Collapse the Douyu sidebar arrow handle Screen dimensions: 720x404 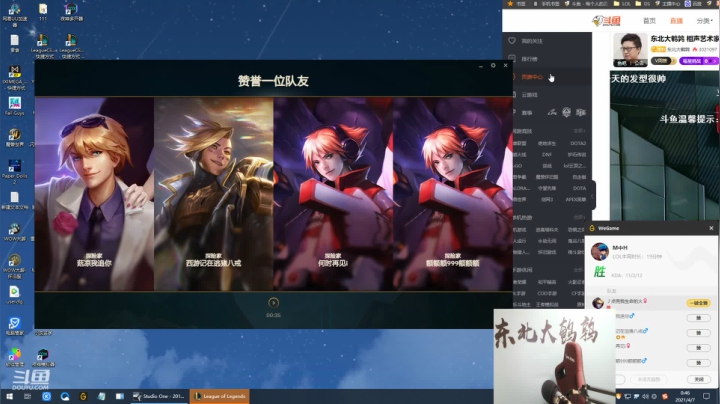(593, 196)
